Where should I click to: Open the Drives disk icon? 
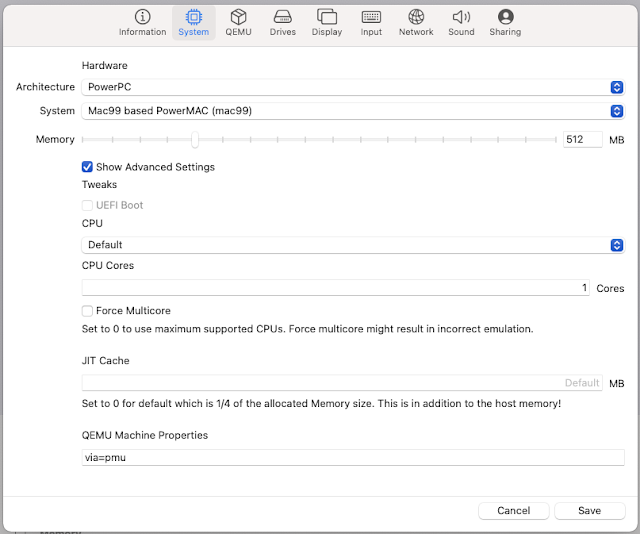[x=282, y=17]
